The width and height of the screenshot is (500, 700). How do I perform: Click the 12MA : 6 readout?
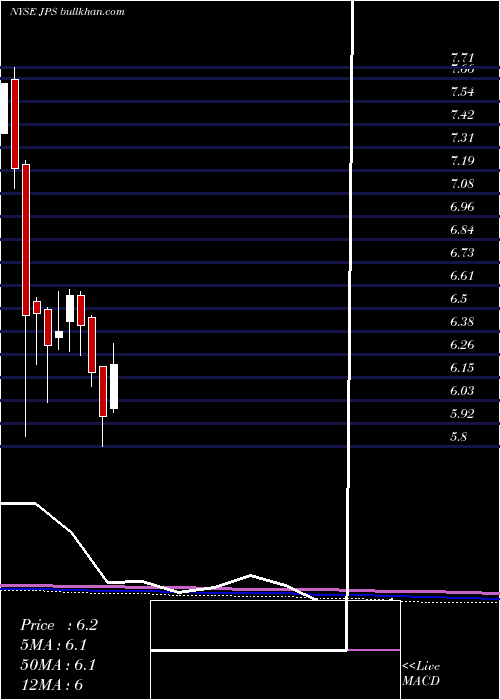[52, 685]
